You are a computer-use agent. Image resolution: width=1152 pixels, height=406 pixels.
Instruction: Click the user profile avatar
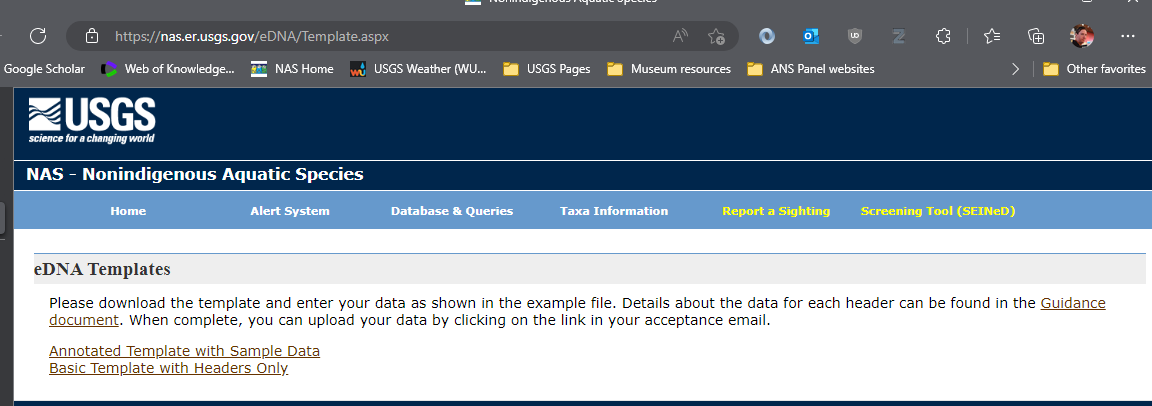[1081, 35]
